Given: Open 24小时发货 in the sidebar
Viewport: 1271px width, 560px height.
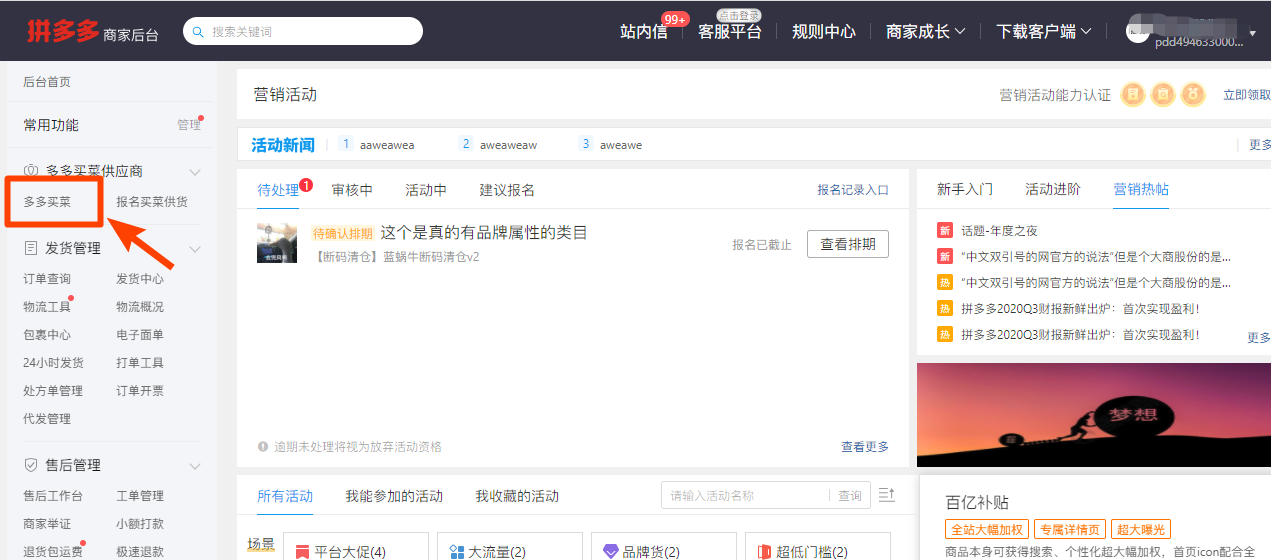Looking at the screenshot, I should coord(53,363).
